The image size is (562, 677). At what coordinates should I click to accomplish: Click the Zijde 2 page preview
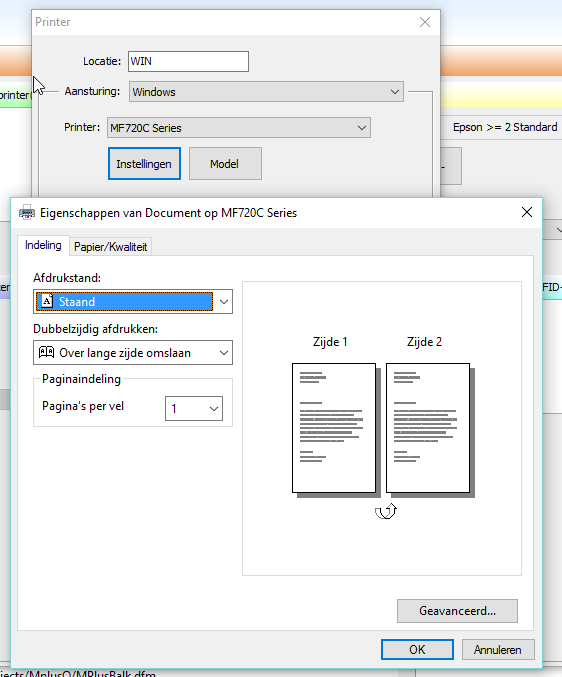click(x=428, y=428)
